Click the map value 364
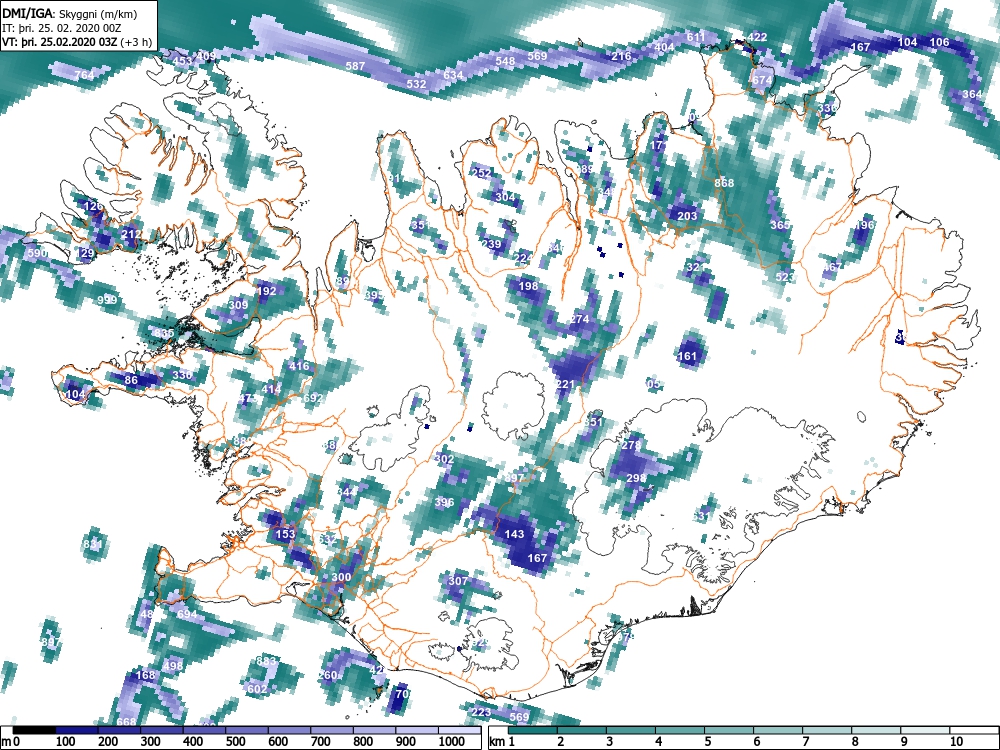This screenshot has height=750, width=1000. [x=972, y=94]
